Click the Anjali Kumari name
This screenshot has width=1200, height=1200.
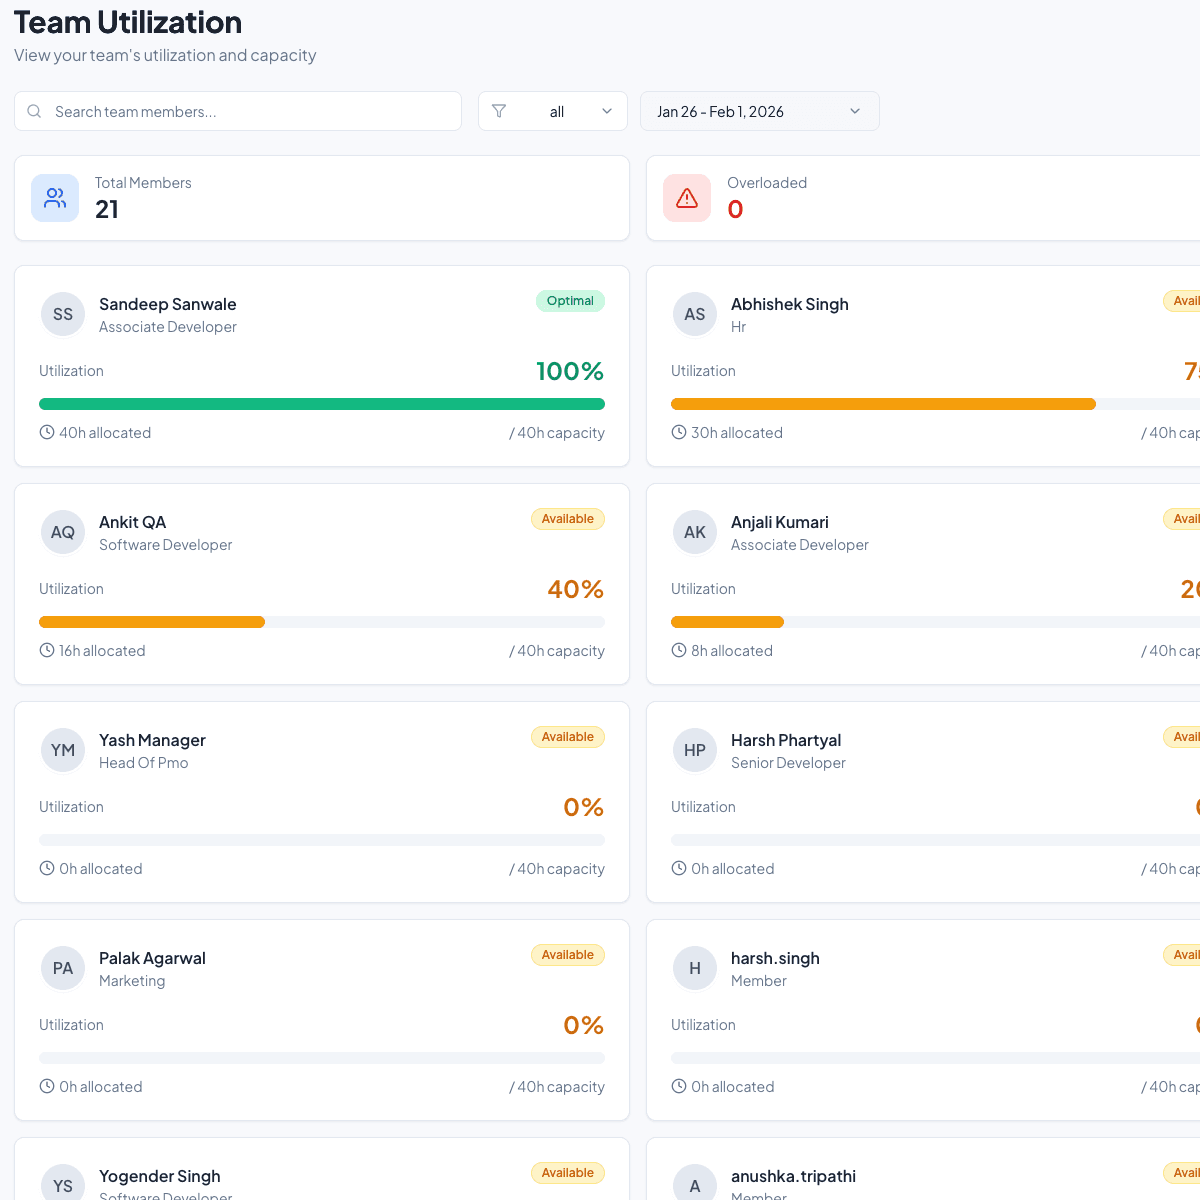coord(779,522)
